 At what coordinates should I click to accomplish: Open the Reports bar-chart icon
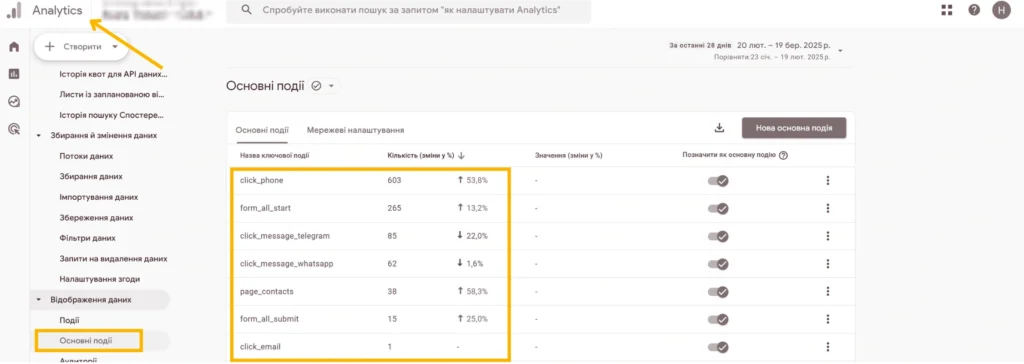coord(14,74)
